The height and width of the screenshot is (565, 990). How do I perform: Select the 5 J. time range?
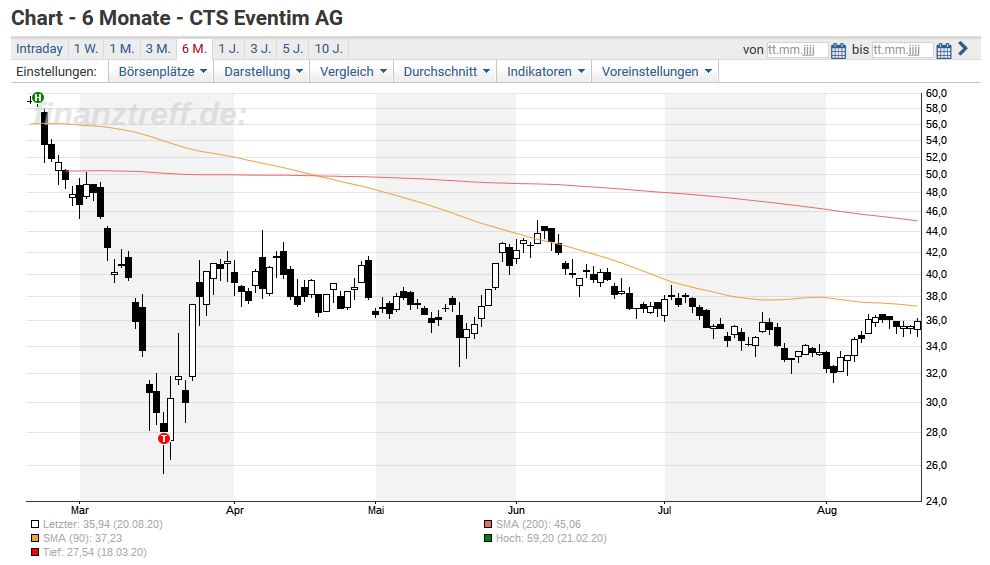coord(293,49)
